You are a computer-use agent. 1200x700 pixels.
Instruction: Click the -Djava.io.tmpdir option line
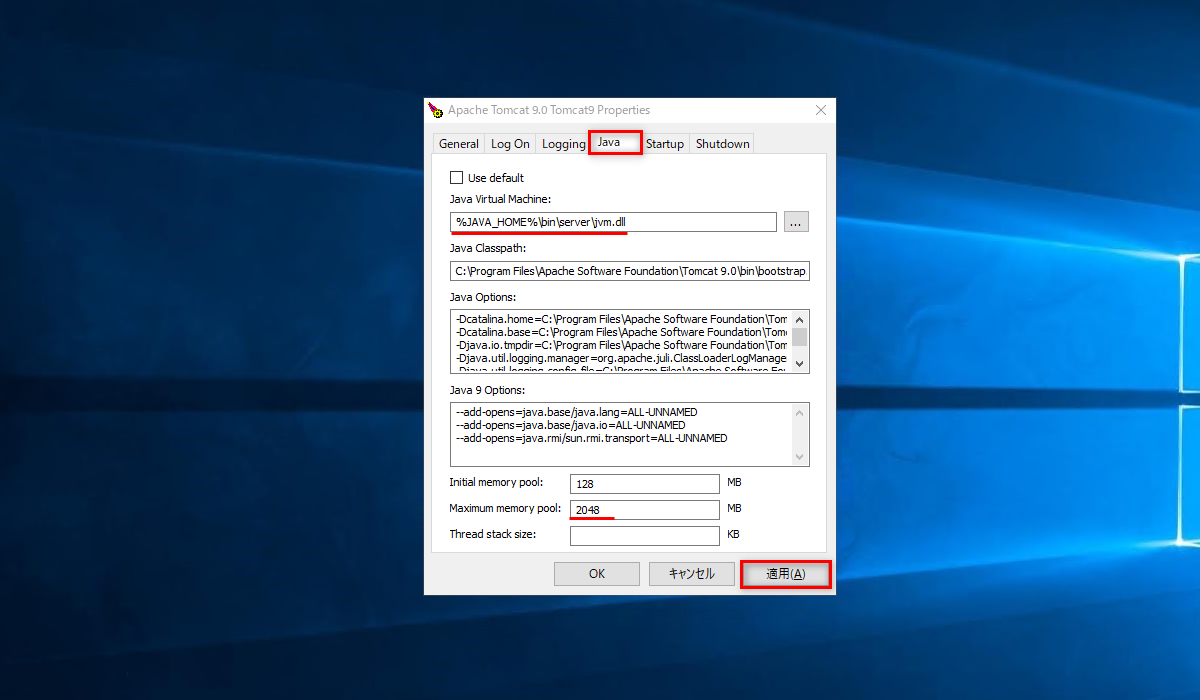pyautogui.click(x=621, y=345)
